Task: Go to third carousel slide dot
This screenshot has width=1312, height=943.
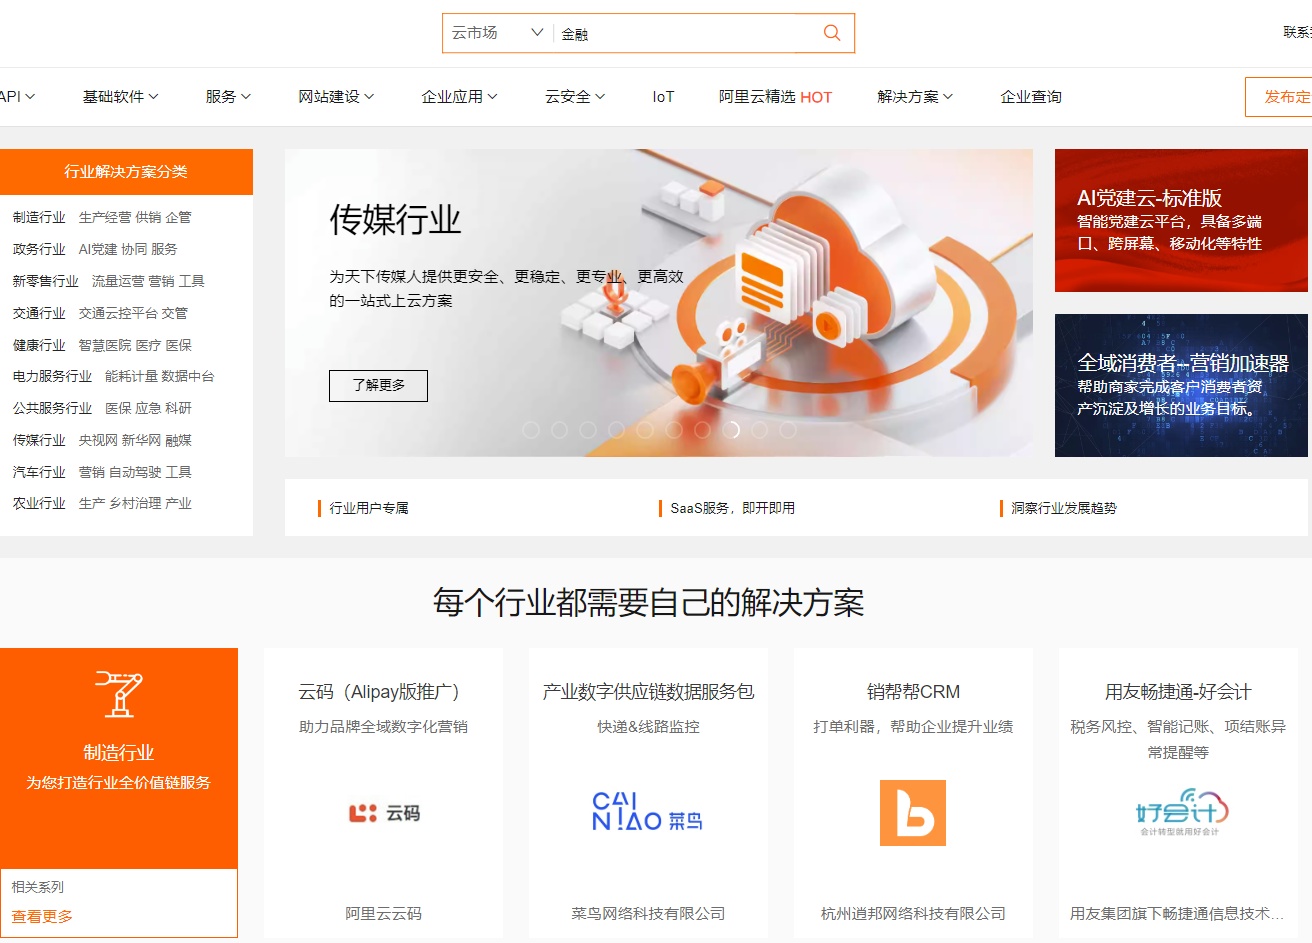Action: tap(588, 429)
